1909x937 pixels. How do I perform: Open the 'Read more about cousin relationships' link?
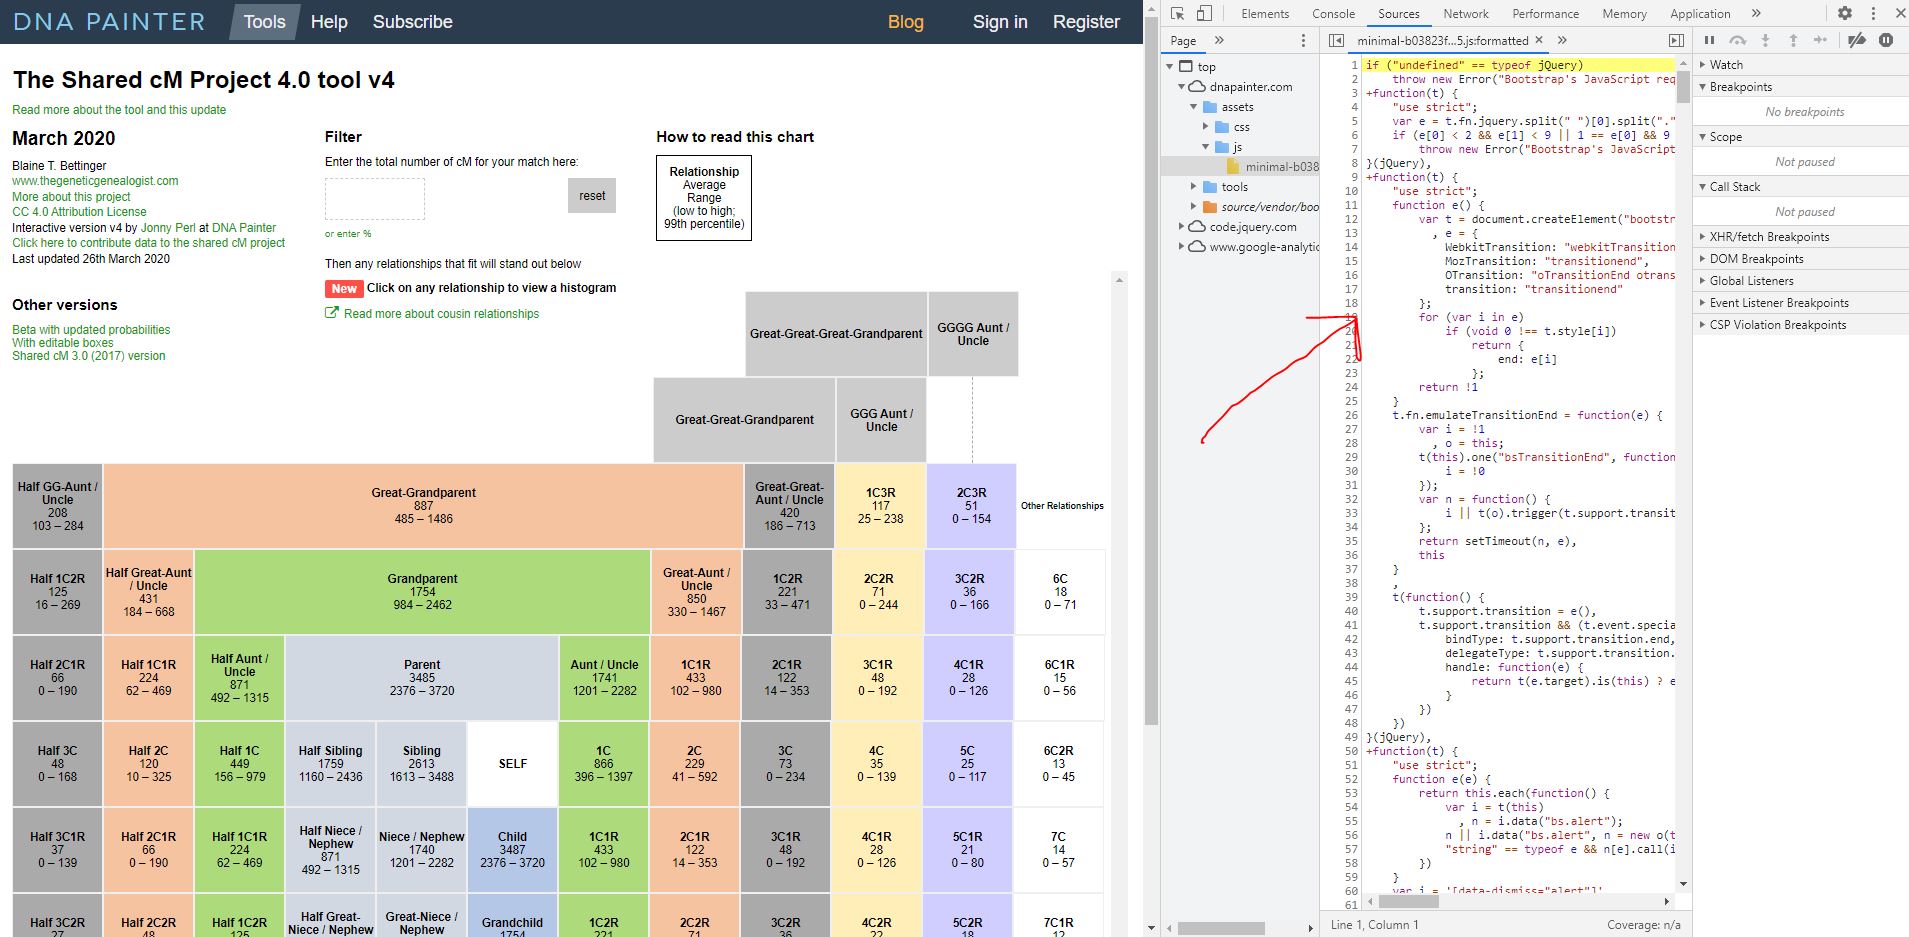(x=441, y=314)
